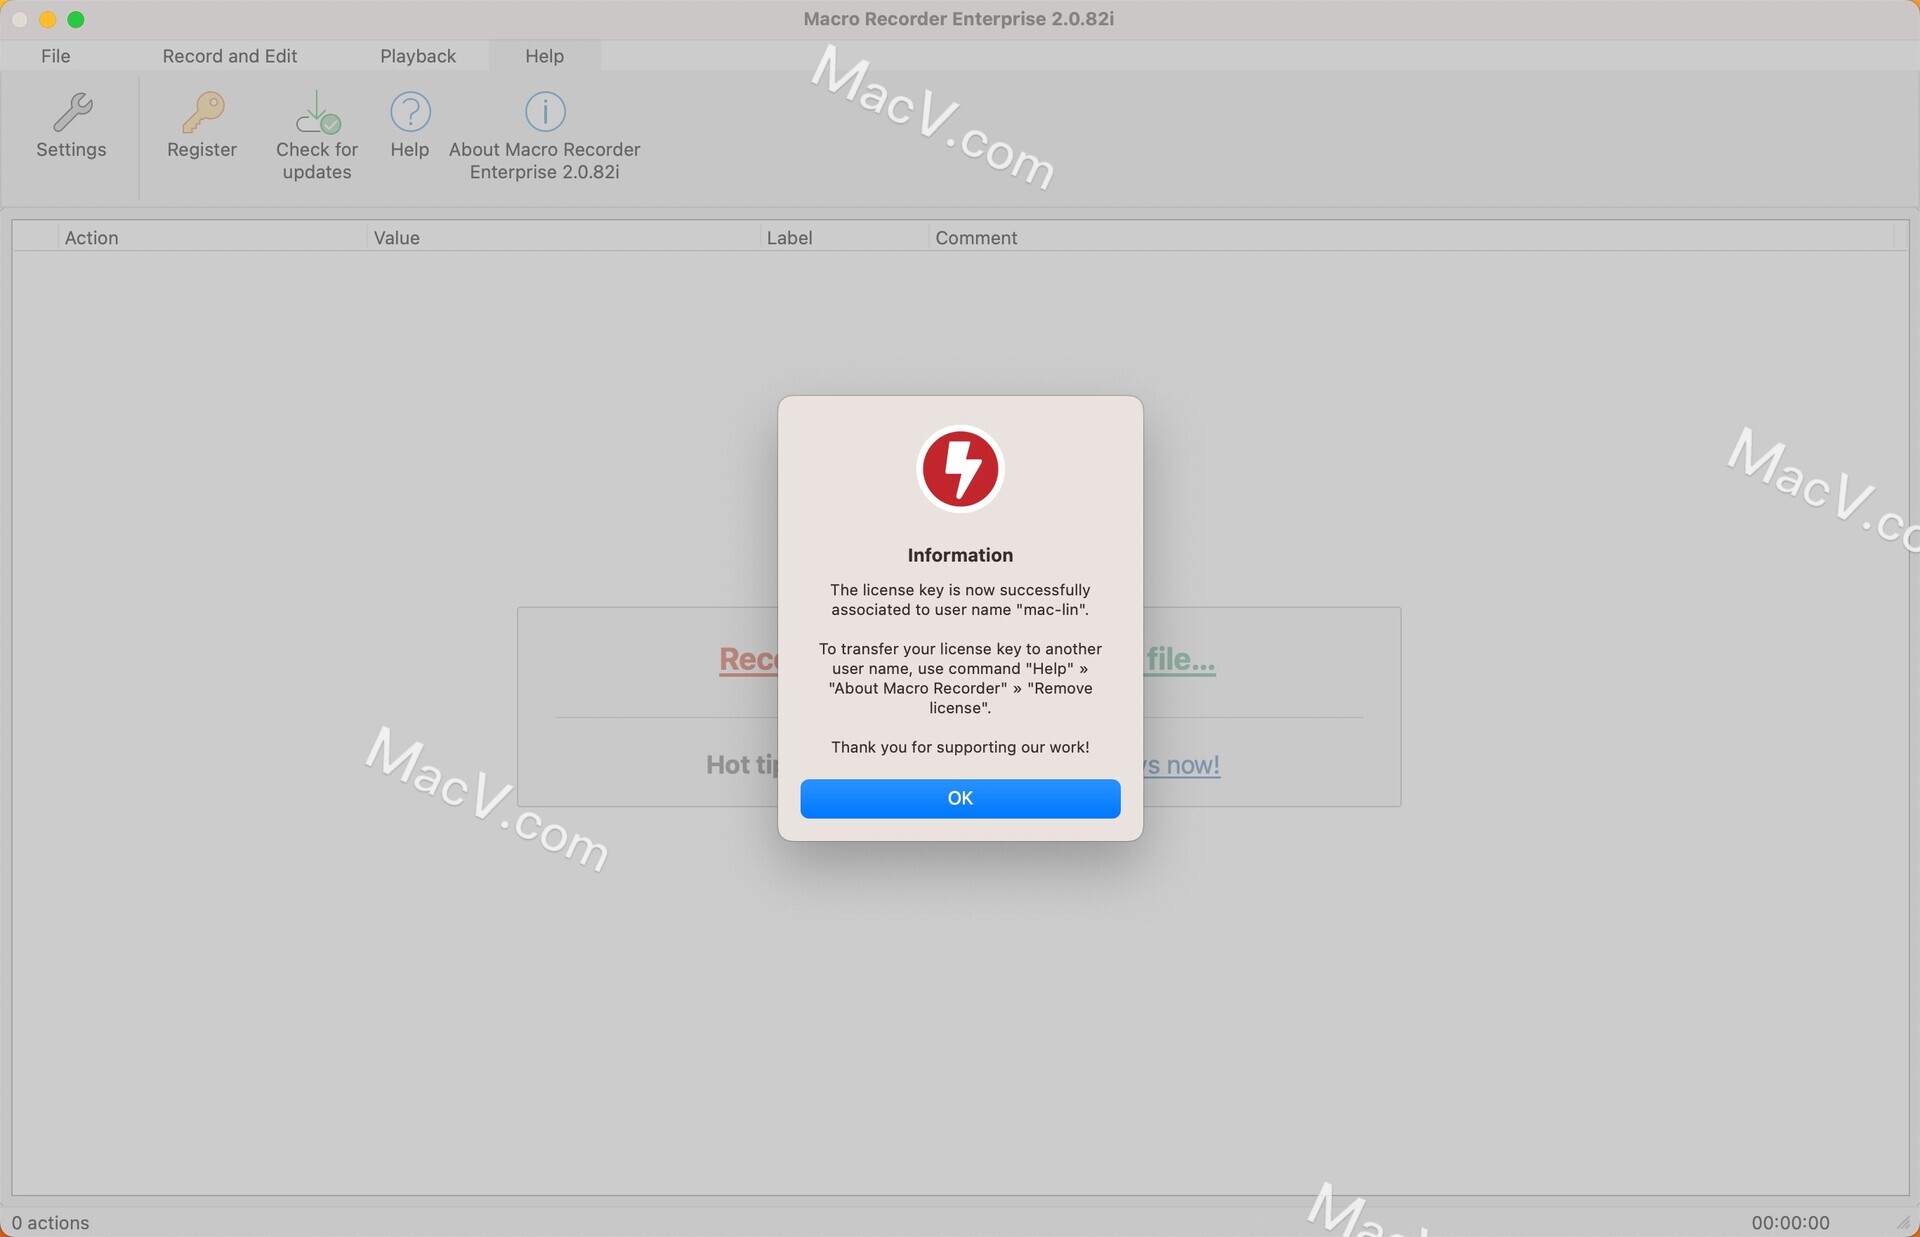1920x1237 pixels.
Task: Select the Playback menu tab
Action: point(417,55)
